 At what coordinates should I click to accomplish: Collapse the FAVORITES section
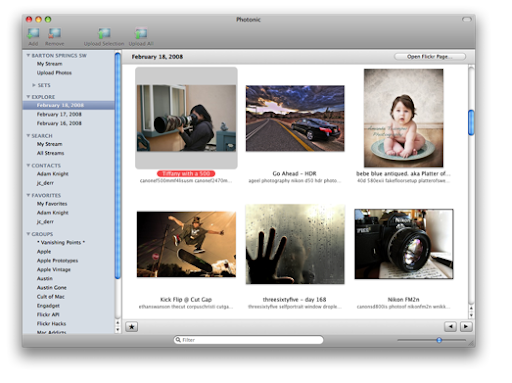click(x=28, y=195)
